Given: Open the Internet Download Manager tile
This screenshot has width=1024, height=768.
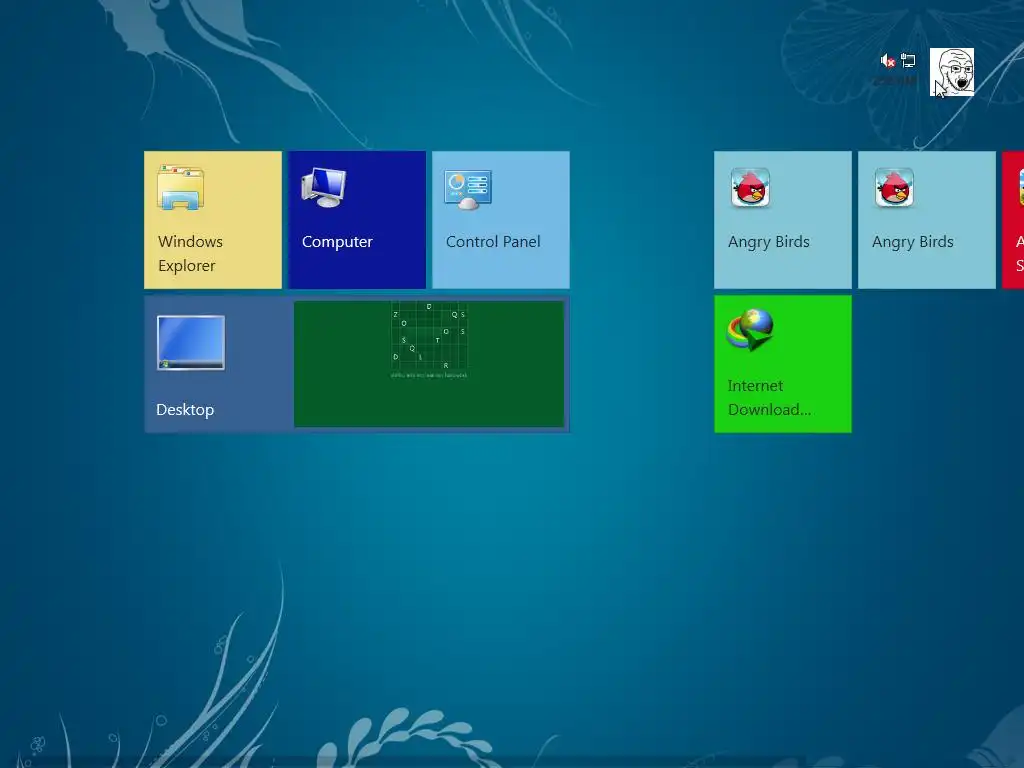Looking at the screenshot, I should pos(783,364).
